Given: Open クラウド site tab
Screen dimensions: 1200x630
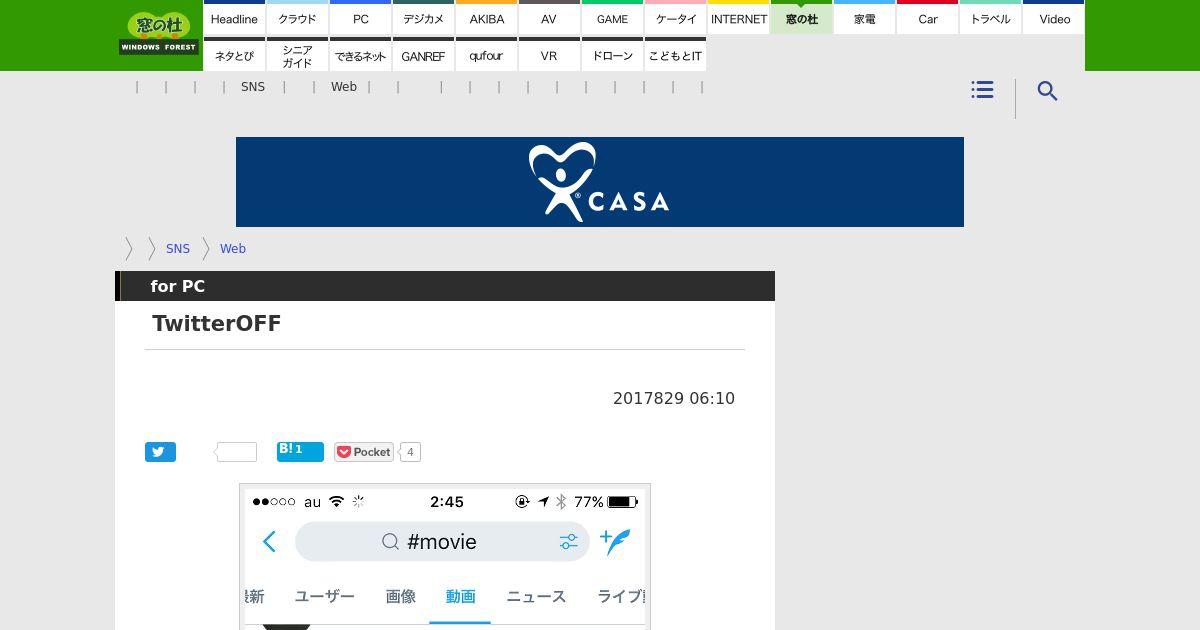Looking at the screenshot, I should 297,18.
